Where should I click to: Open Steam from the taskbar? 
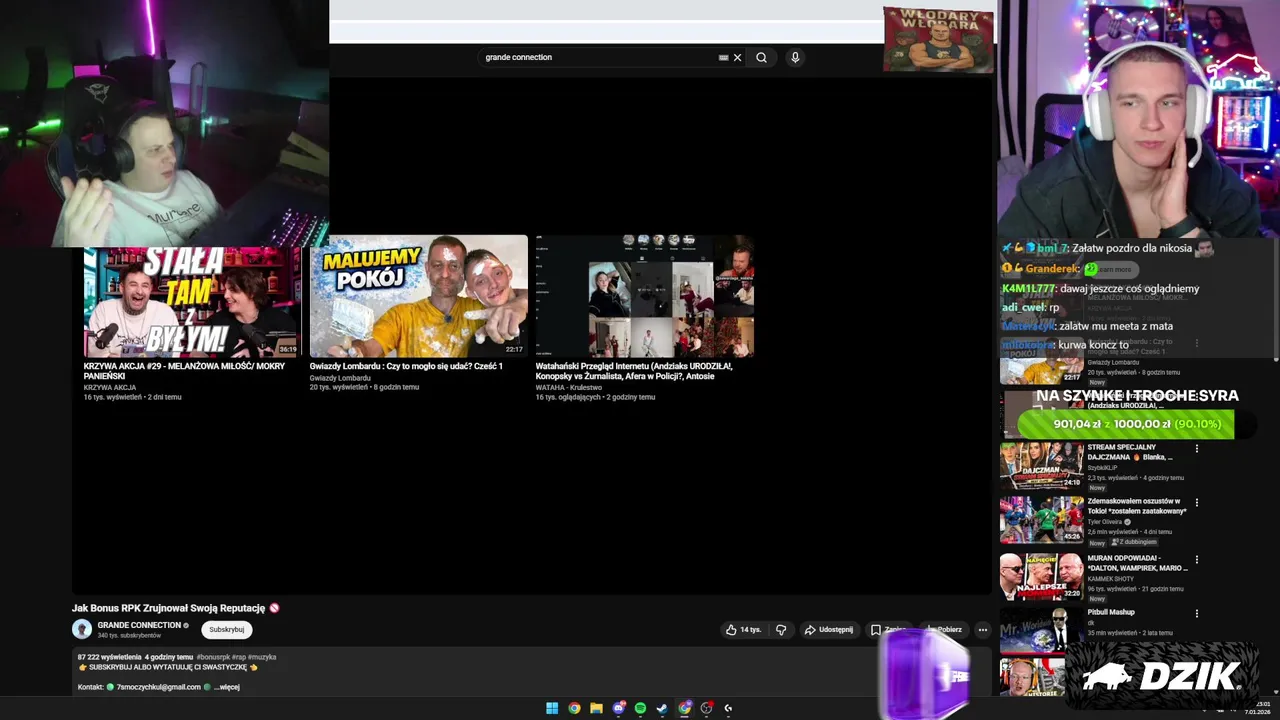point(662,708)
